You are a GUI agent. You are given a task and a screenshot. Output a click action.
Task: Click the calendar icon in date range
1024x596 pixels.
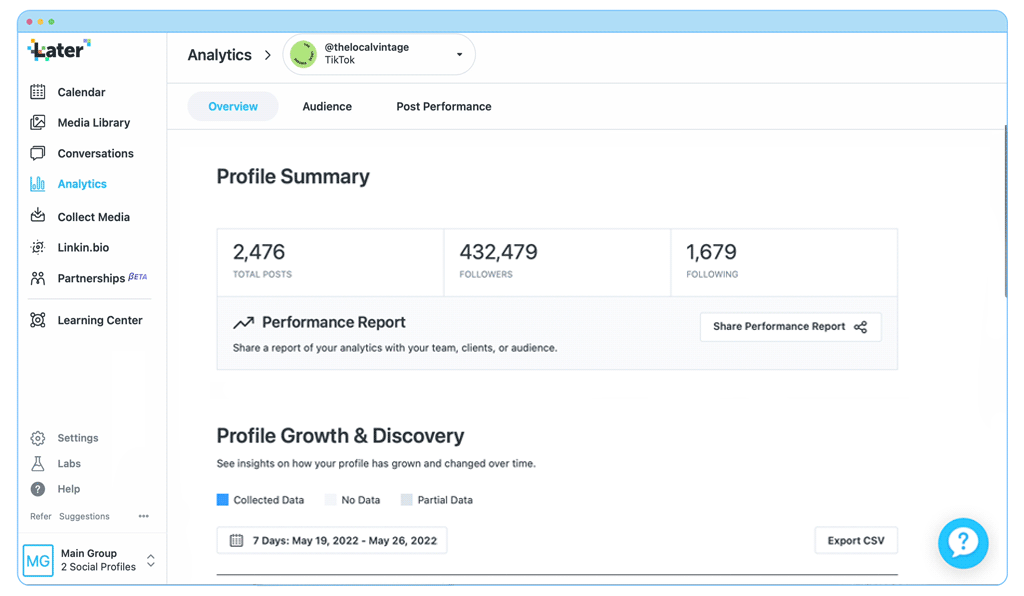pyautogui.click(x=236, y=541)
